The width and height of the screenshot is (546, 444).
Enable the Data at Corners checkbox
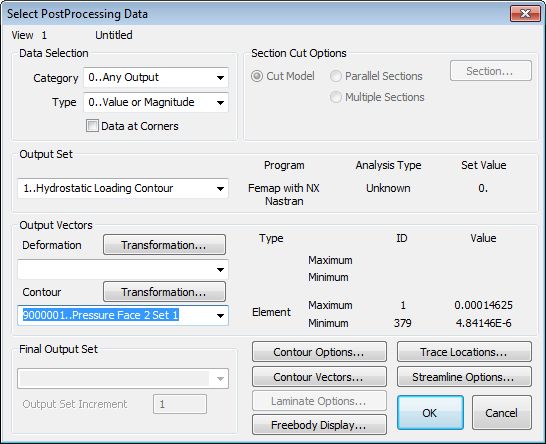pyautogui.click(x=92, y=126)
